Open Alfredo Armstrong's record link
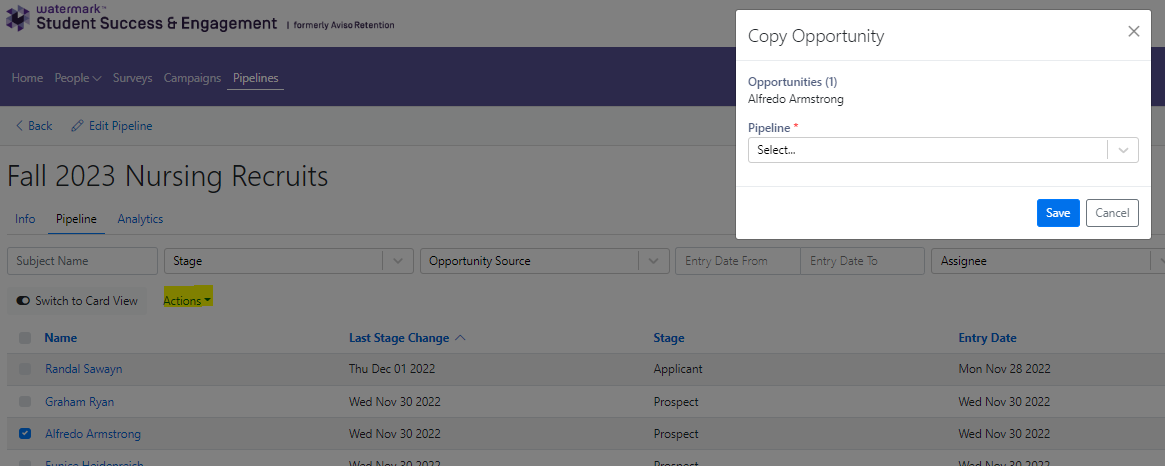The image size is (1165, 466). pos(93,433)
